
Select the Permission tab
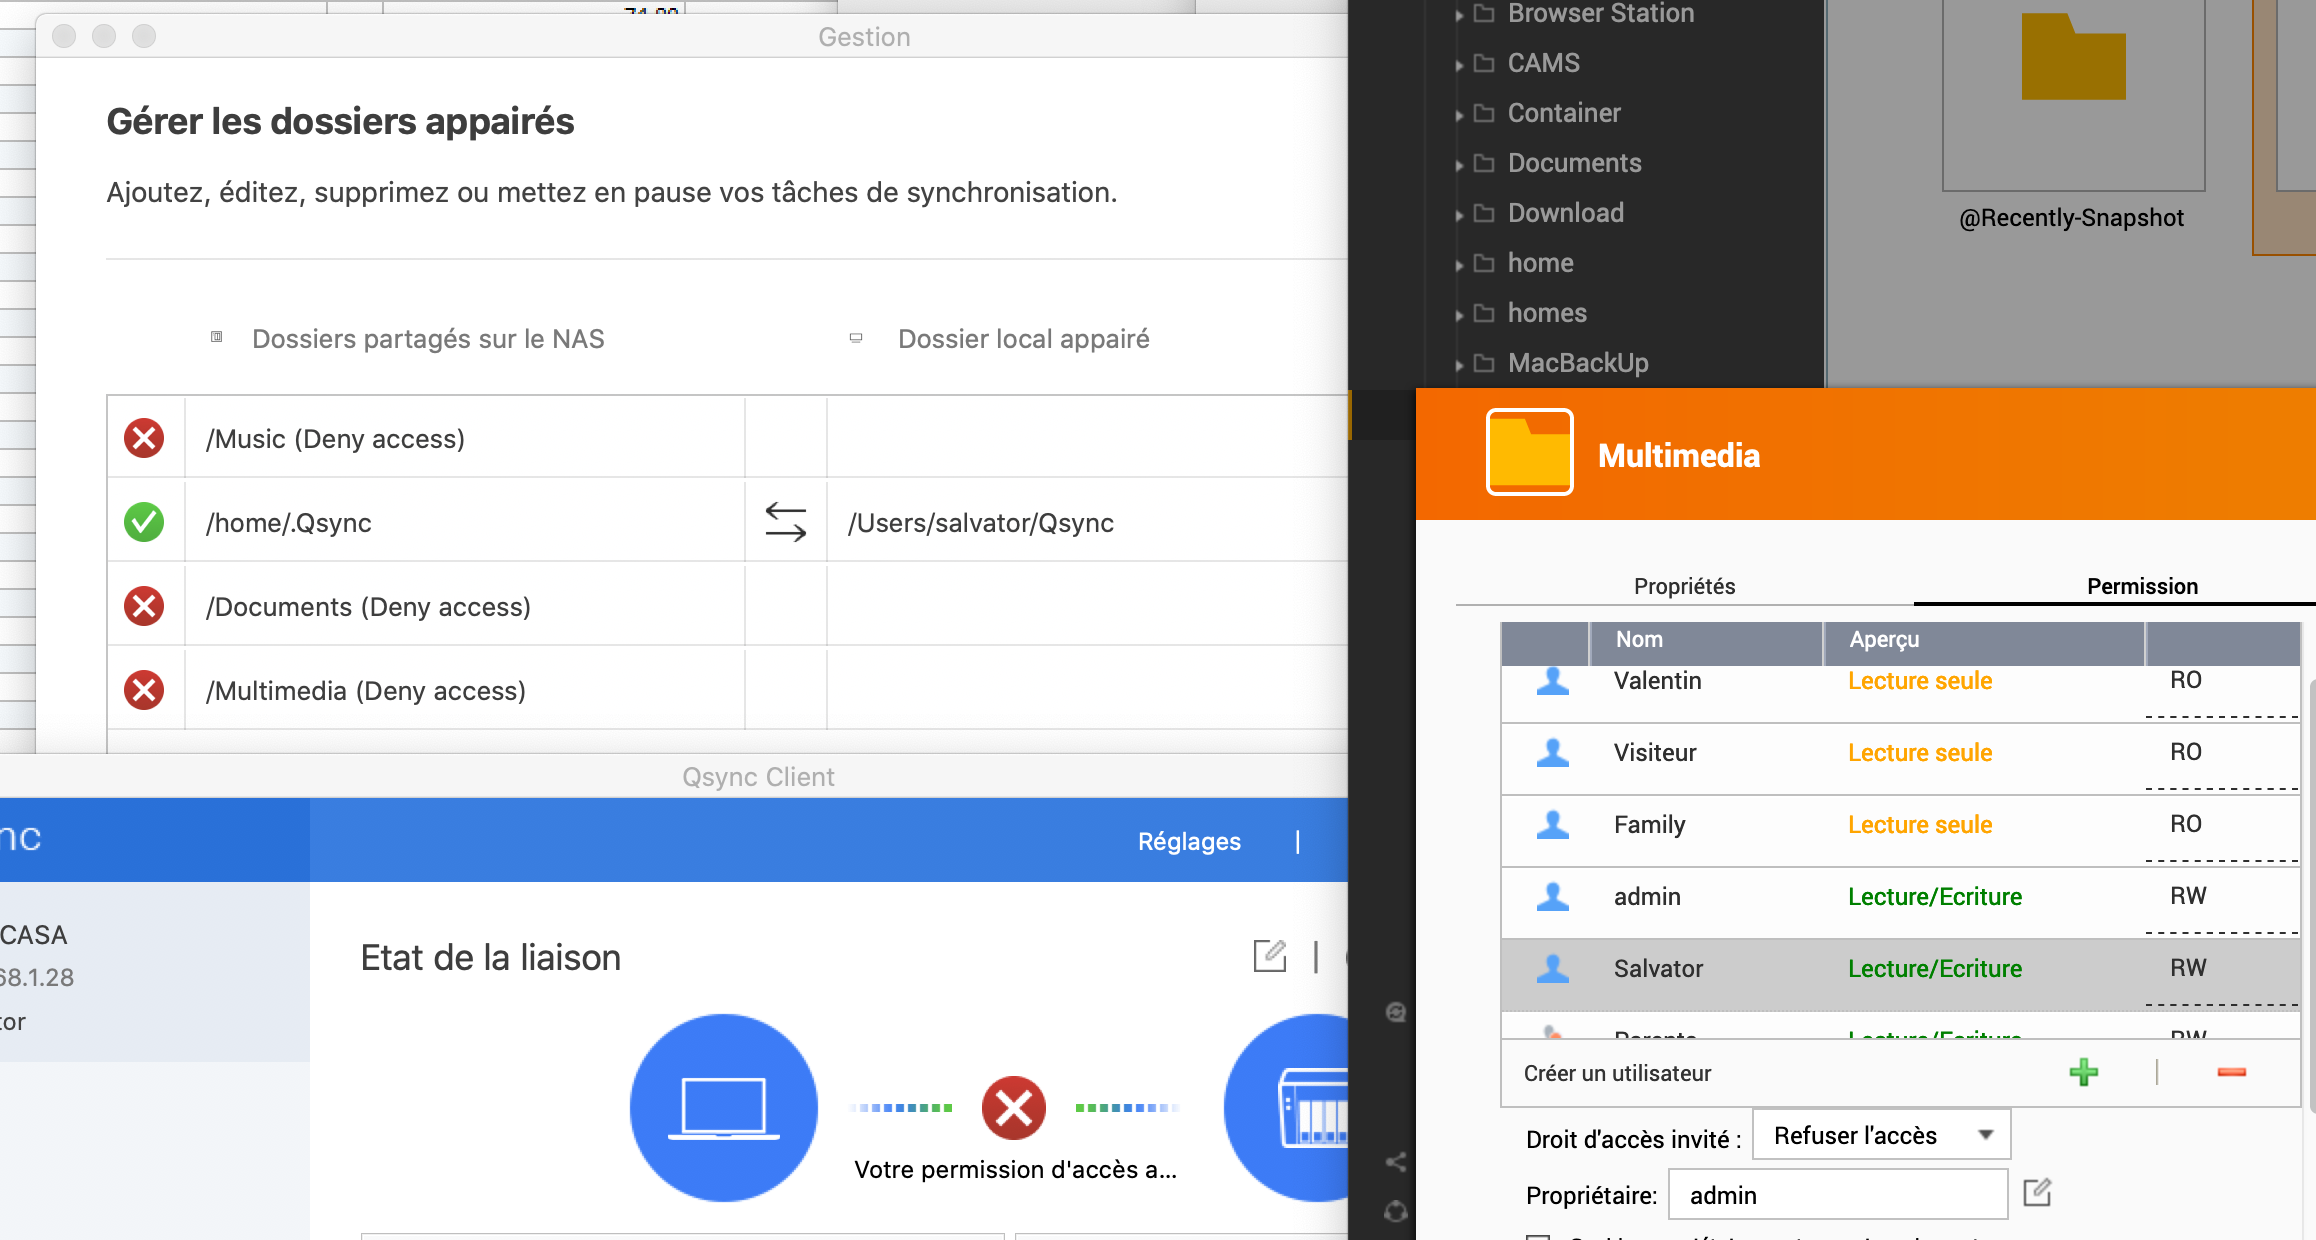pyautogui.click(x=2142, y=586)
